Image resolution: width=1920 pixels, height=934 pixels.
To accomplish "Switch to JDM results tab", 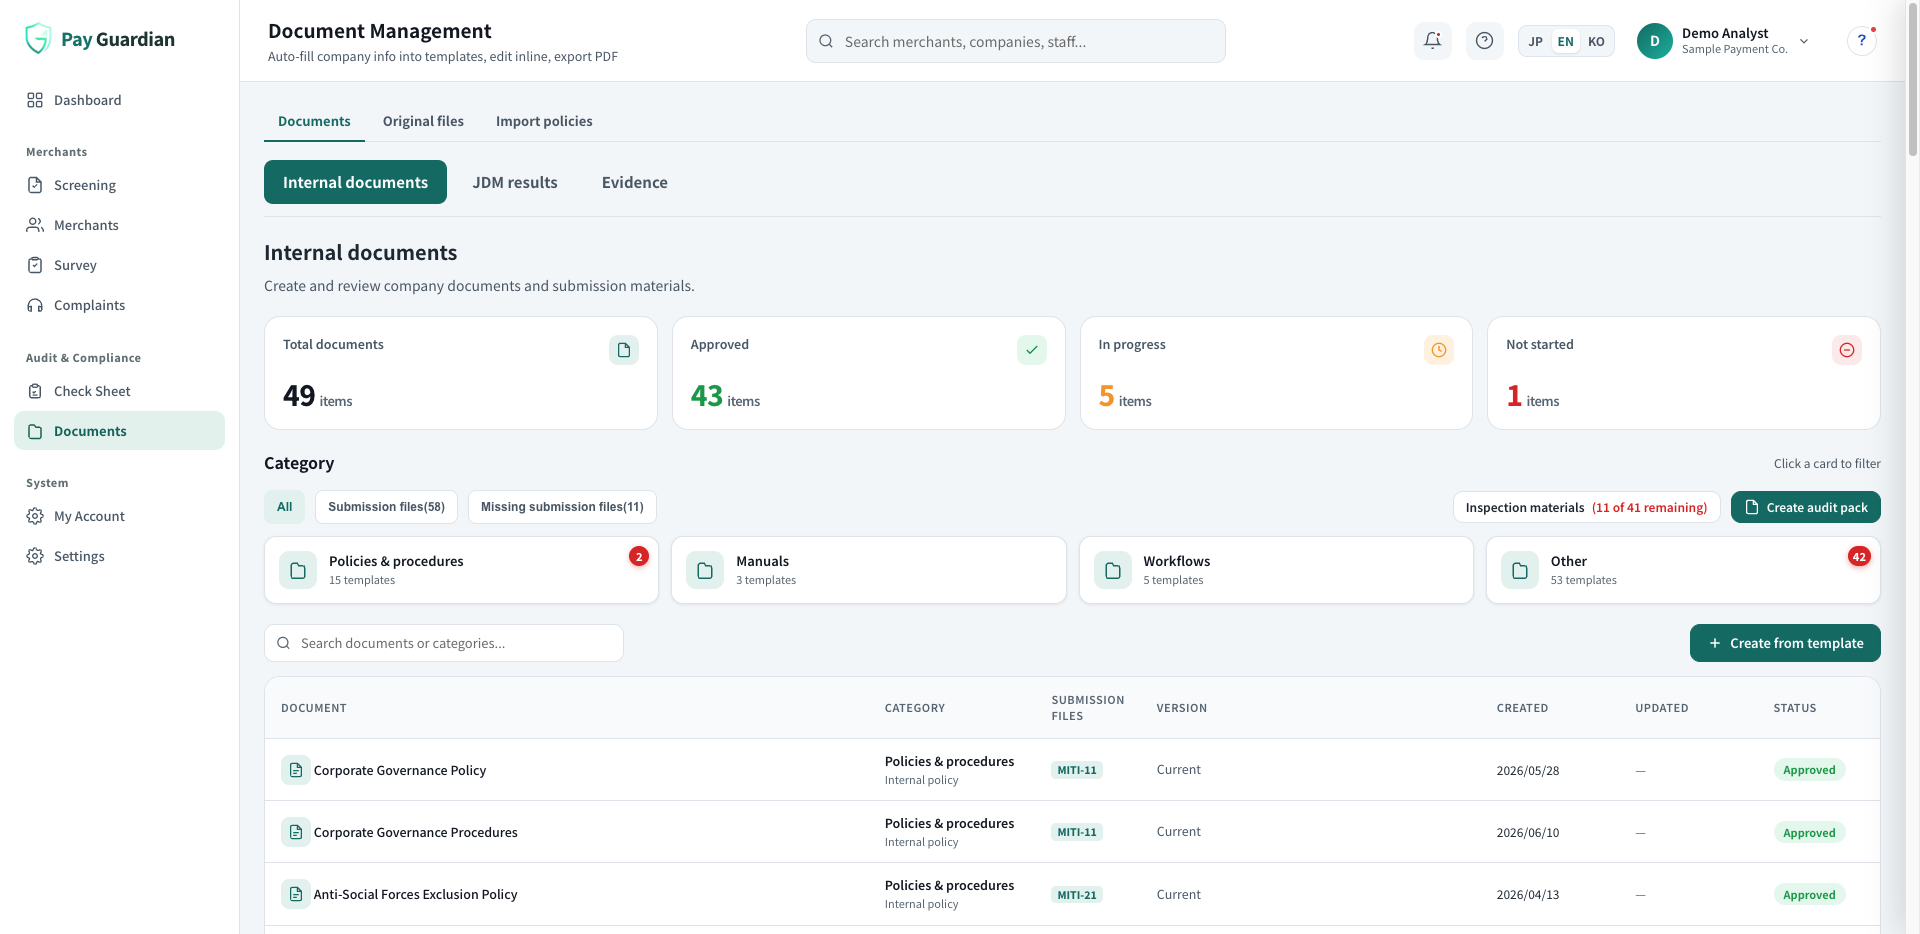I will pos(515,182).
